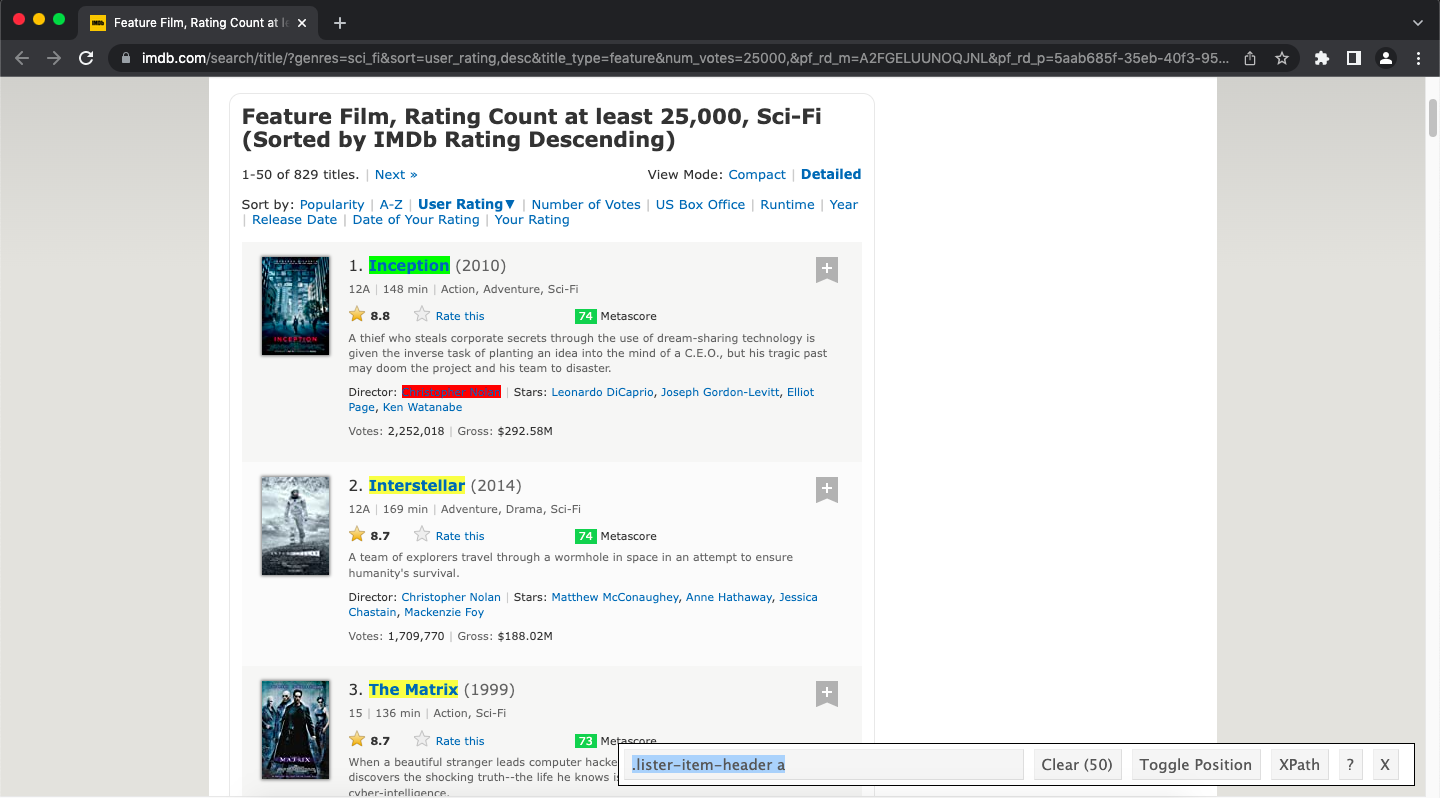Toggle User Rating sort order
Viewport: 1440px width, 798px height.
tap(467, 204)
